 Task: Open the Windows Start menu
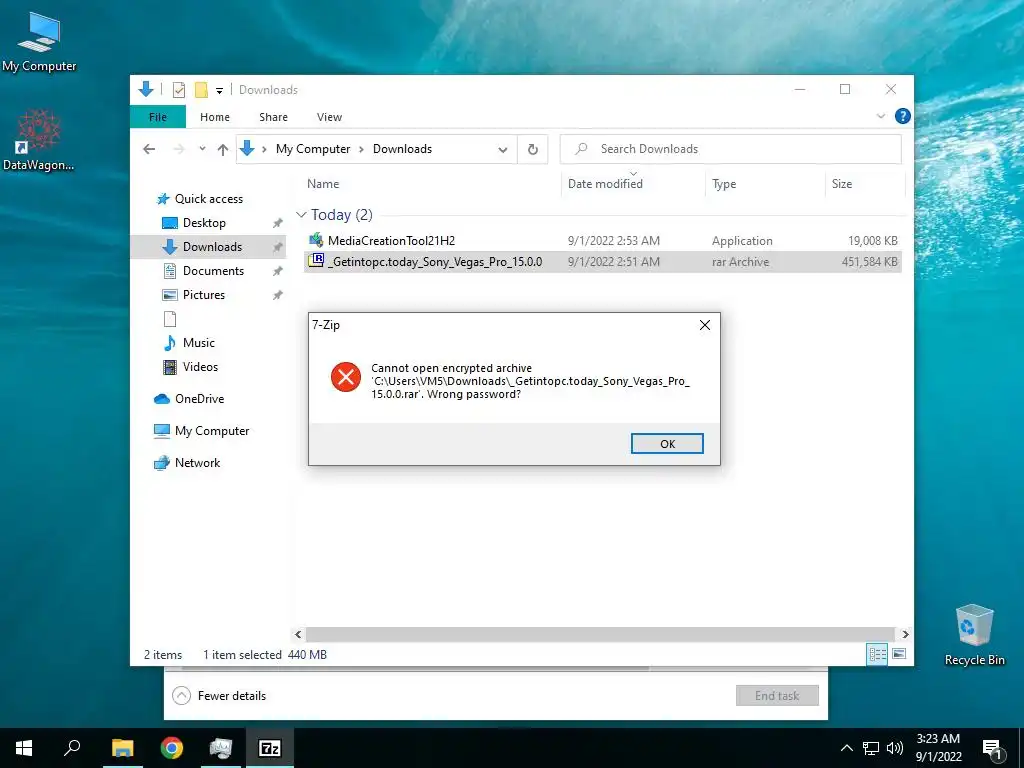[24, 748]
